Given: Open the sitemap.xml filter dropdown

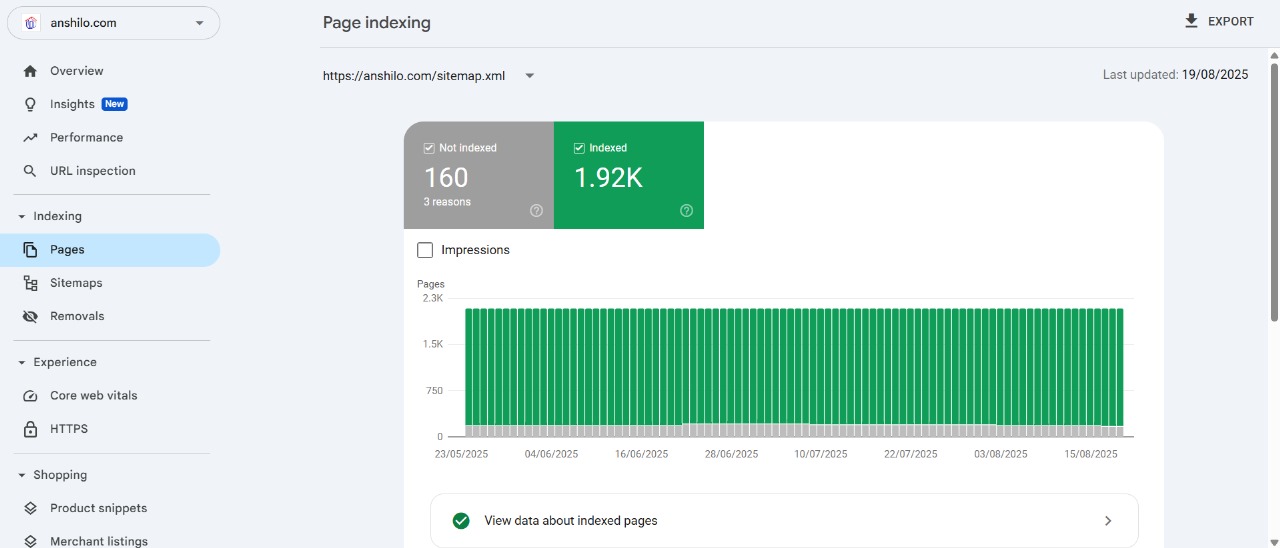Looking at the screenshot, I should (530, 76).
